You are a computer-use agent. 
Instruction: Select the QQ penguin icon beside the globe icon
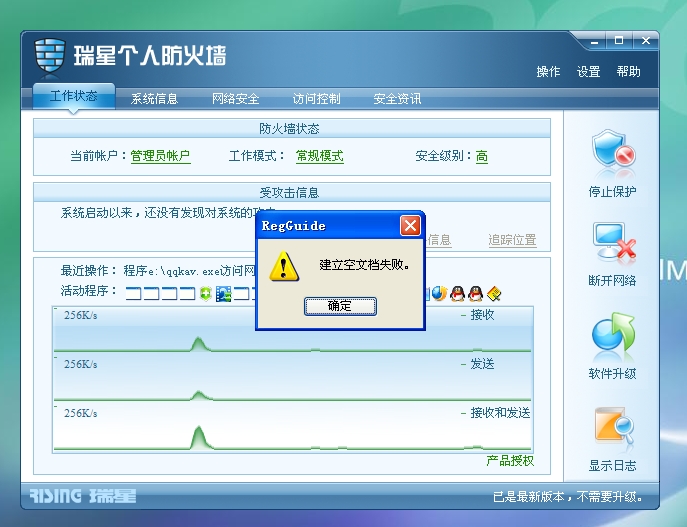(457, 294)
